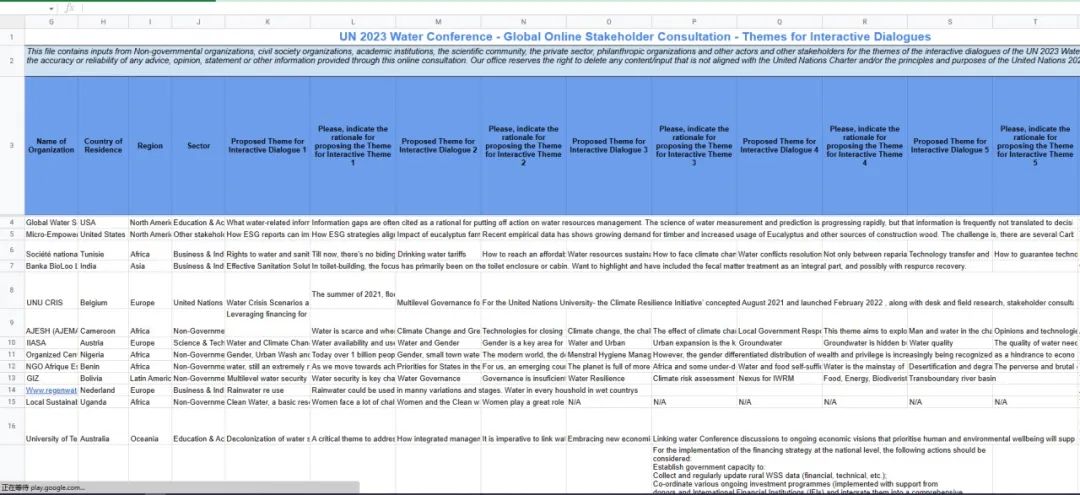Select column P header
The height and width of the screenshot is (495, 1080).
693,21
